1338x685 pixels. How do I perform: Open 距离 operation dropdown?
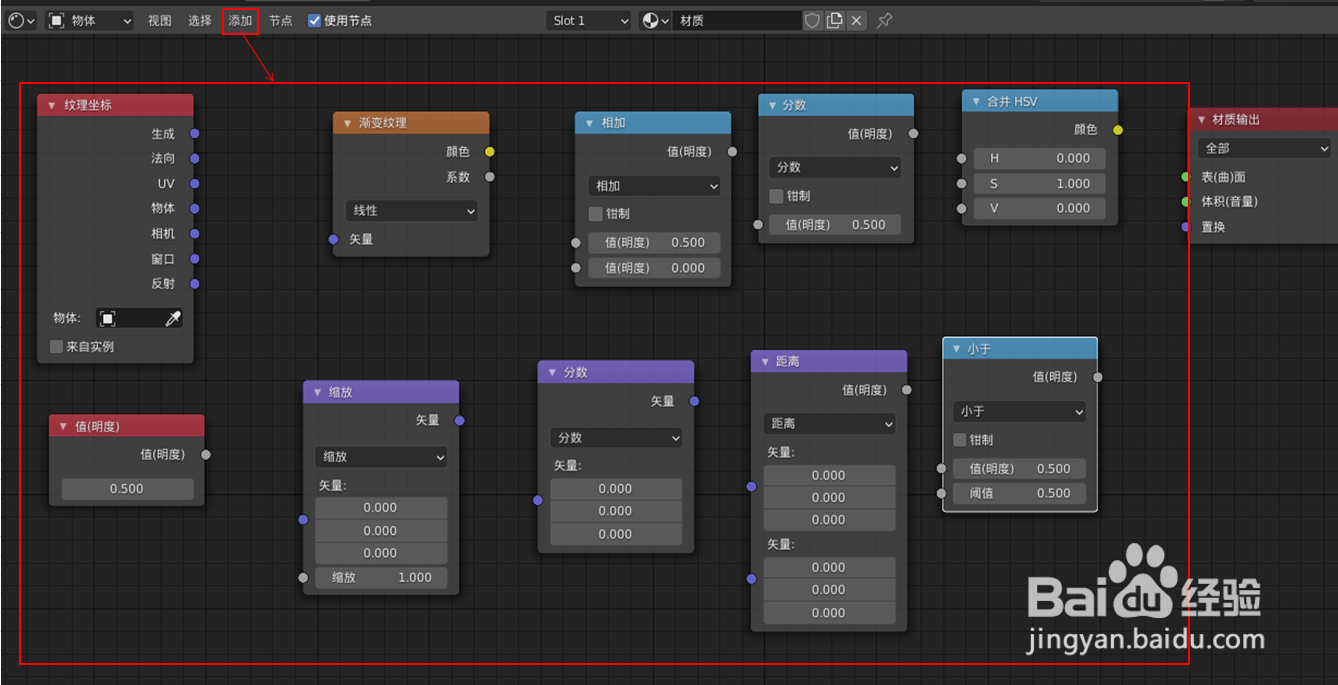(x=829, y=424)
